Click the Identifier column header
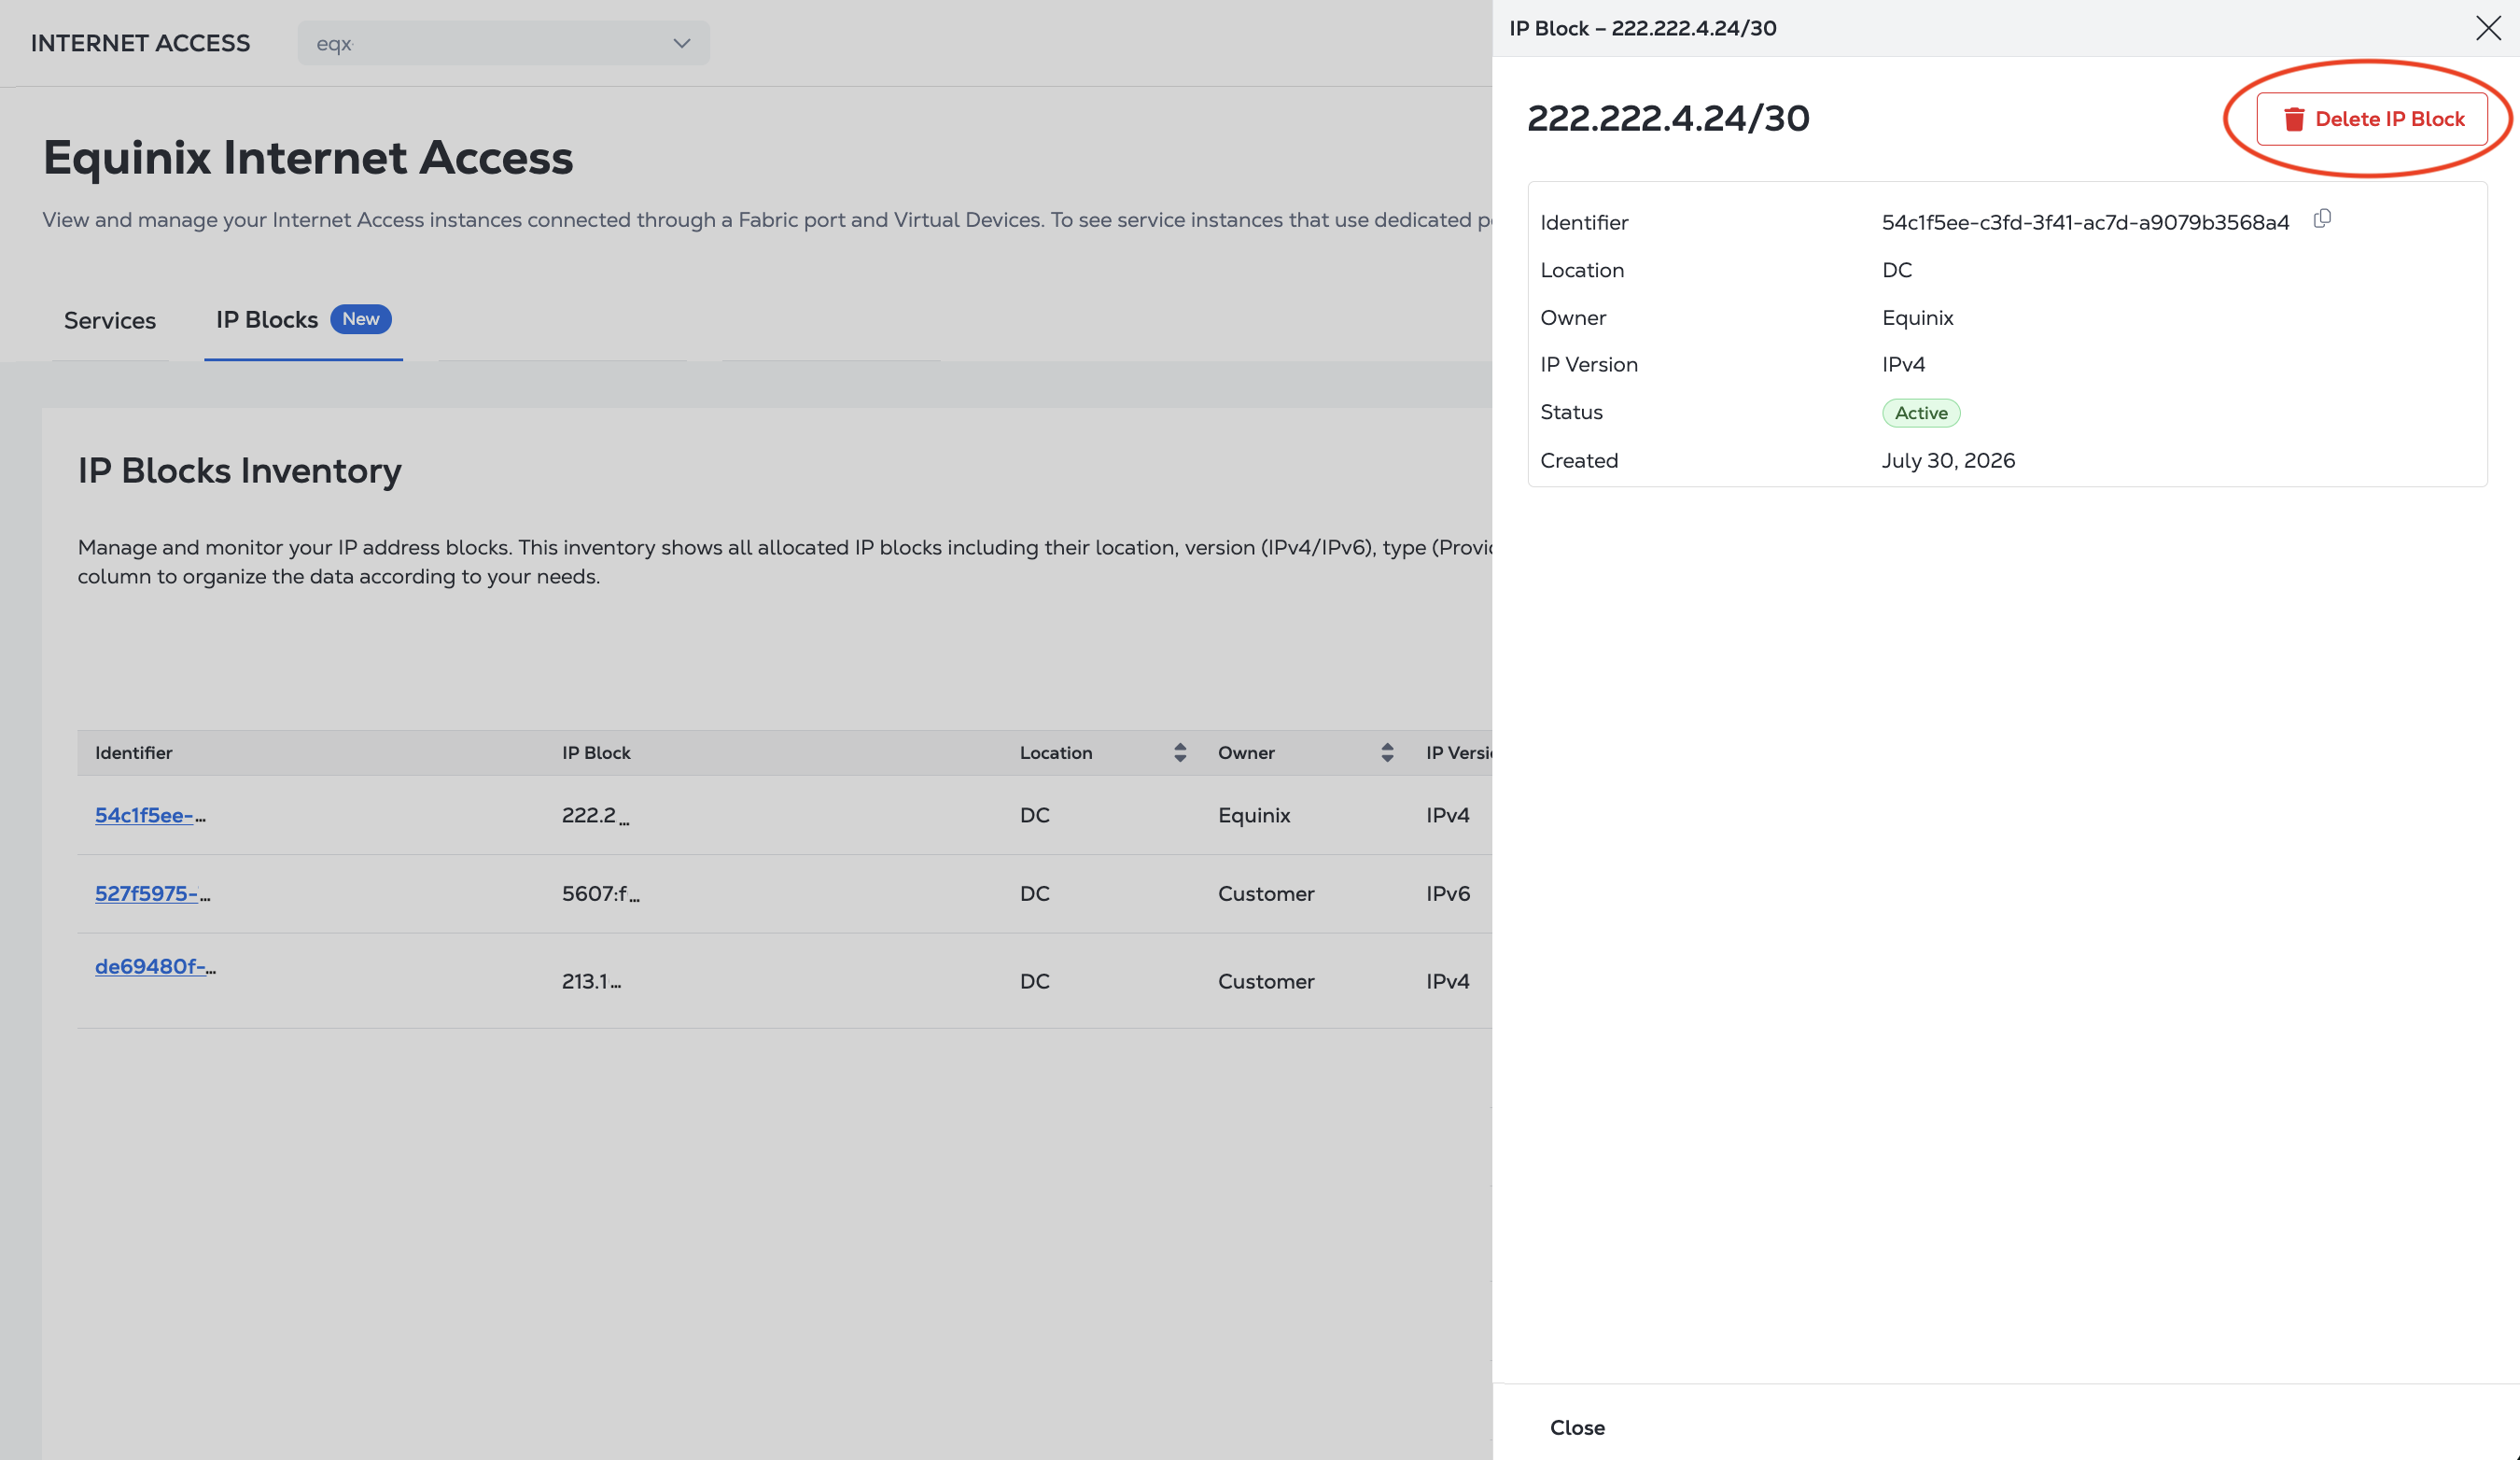Image resolution: width=2520 pixels, height=1460 pixels. (133, 753)
